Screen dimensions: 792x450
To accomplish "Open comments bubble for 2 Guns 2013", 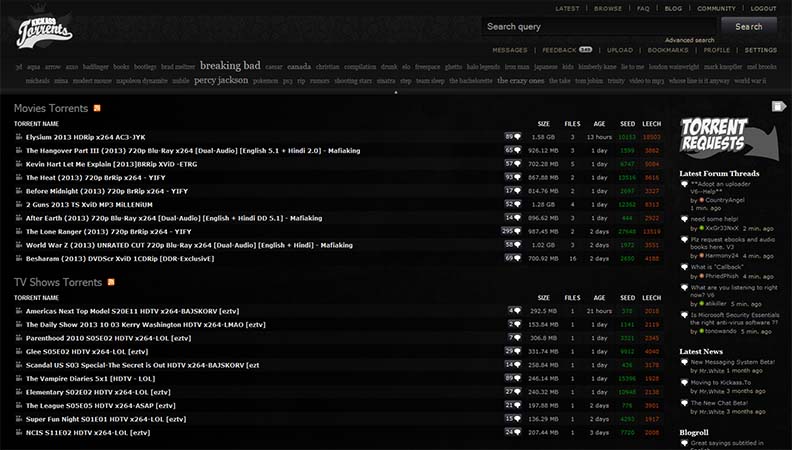I will coord(513,205).
